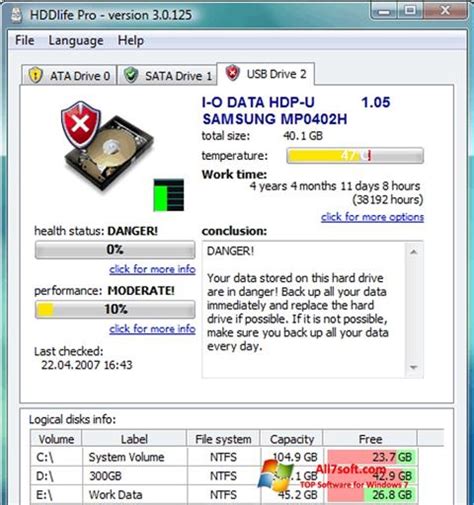Minimize the HDDlife Pro window
Image resolution: width=474 pixels, height=505 pixels.
[x=385, y=11]
